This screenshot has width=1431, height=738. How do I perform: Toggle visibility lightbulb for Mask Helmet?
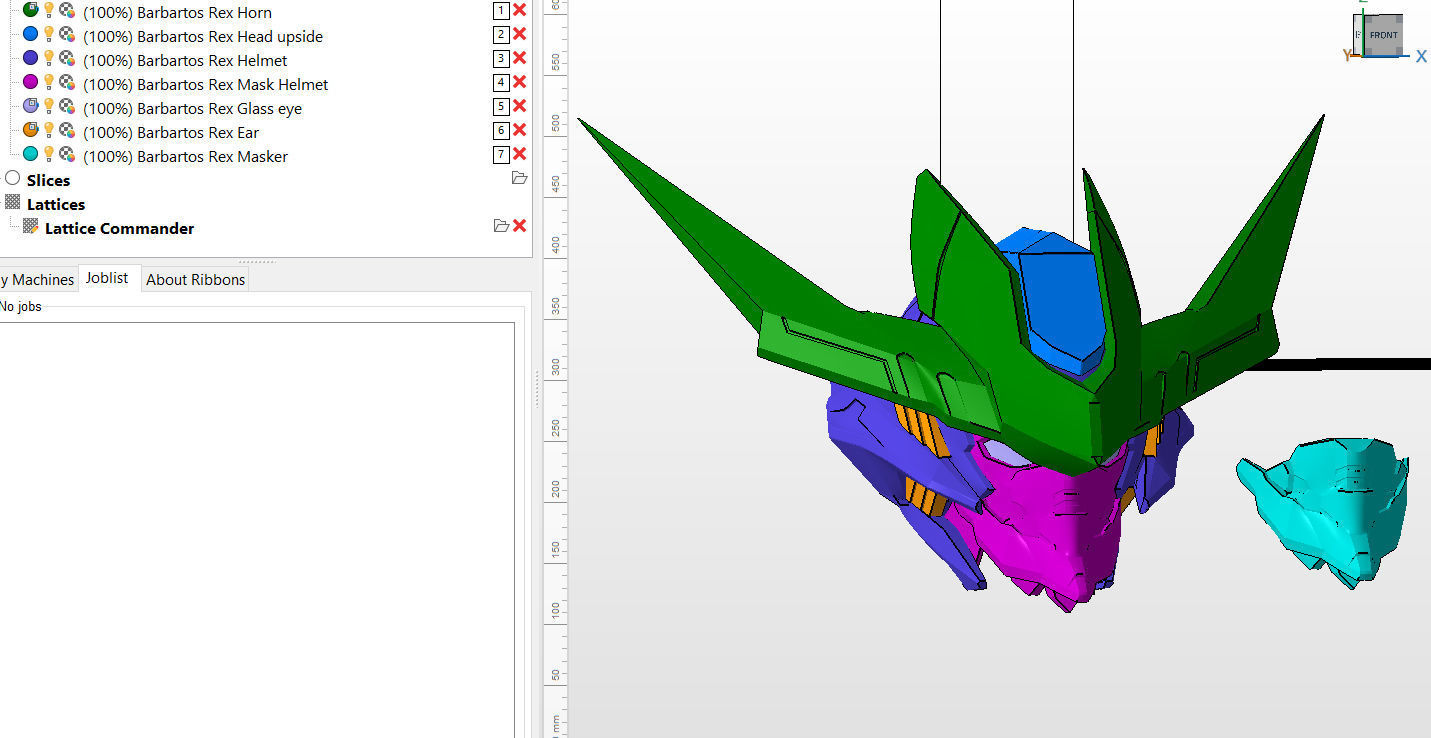tap(48, 82)
